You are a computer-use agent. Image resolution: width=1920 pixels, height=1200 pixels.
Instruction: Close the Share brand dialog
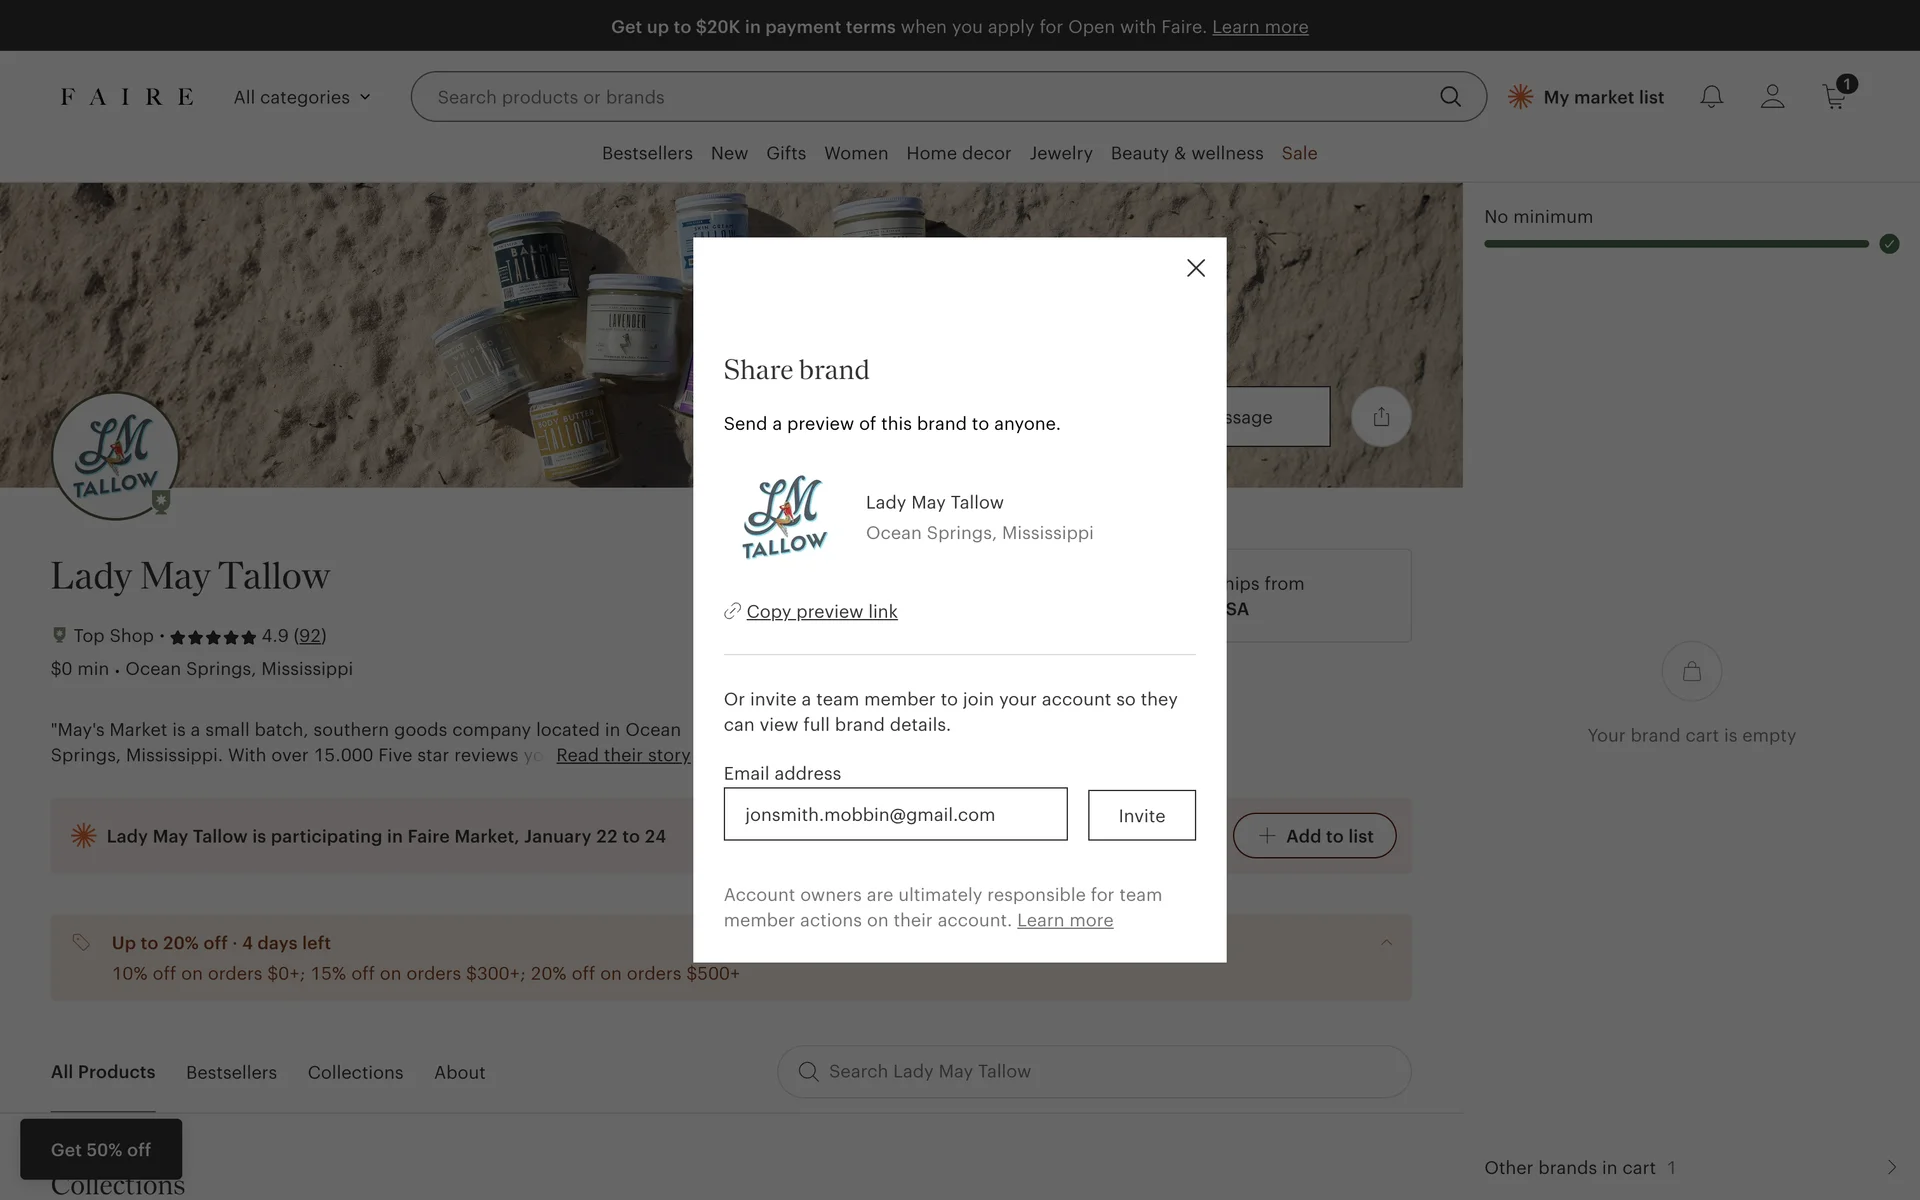(x=1195, y=268)
